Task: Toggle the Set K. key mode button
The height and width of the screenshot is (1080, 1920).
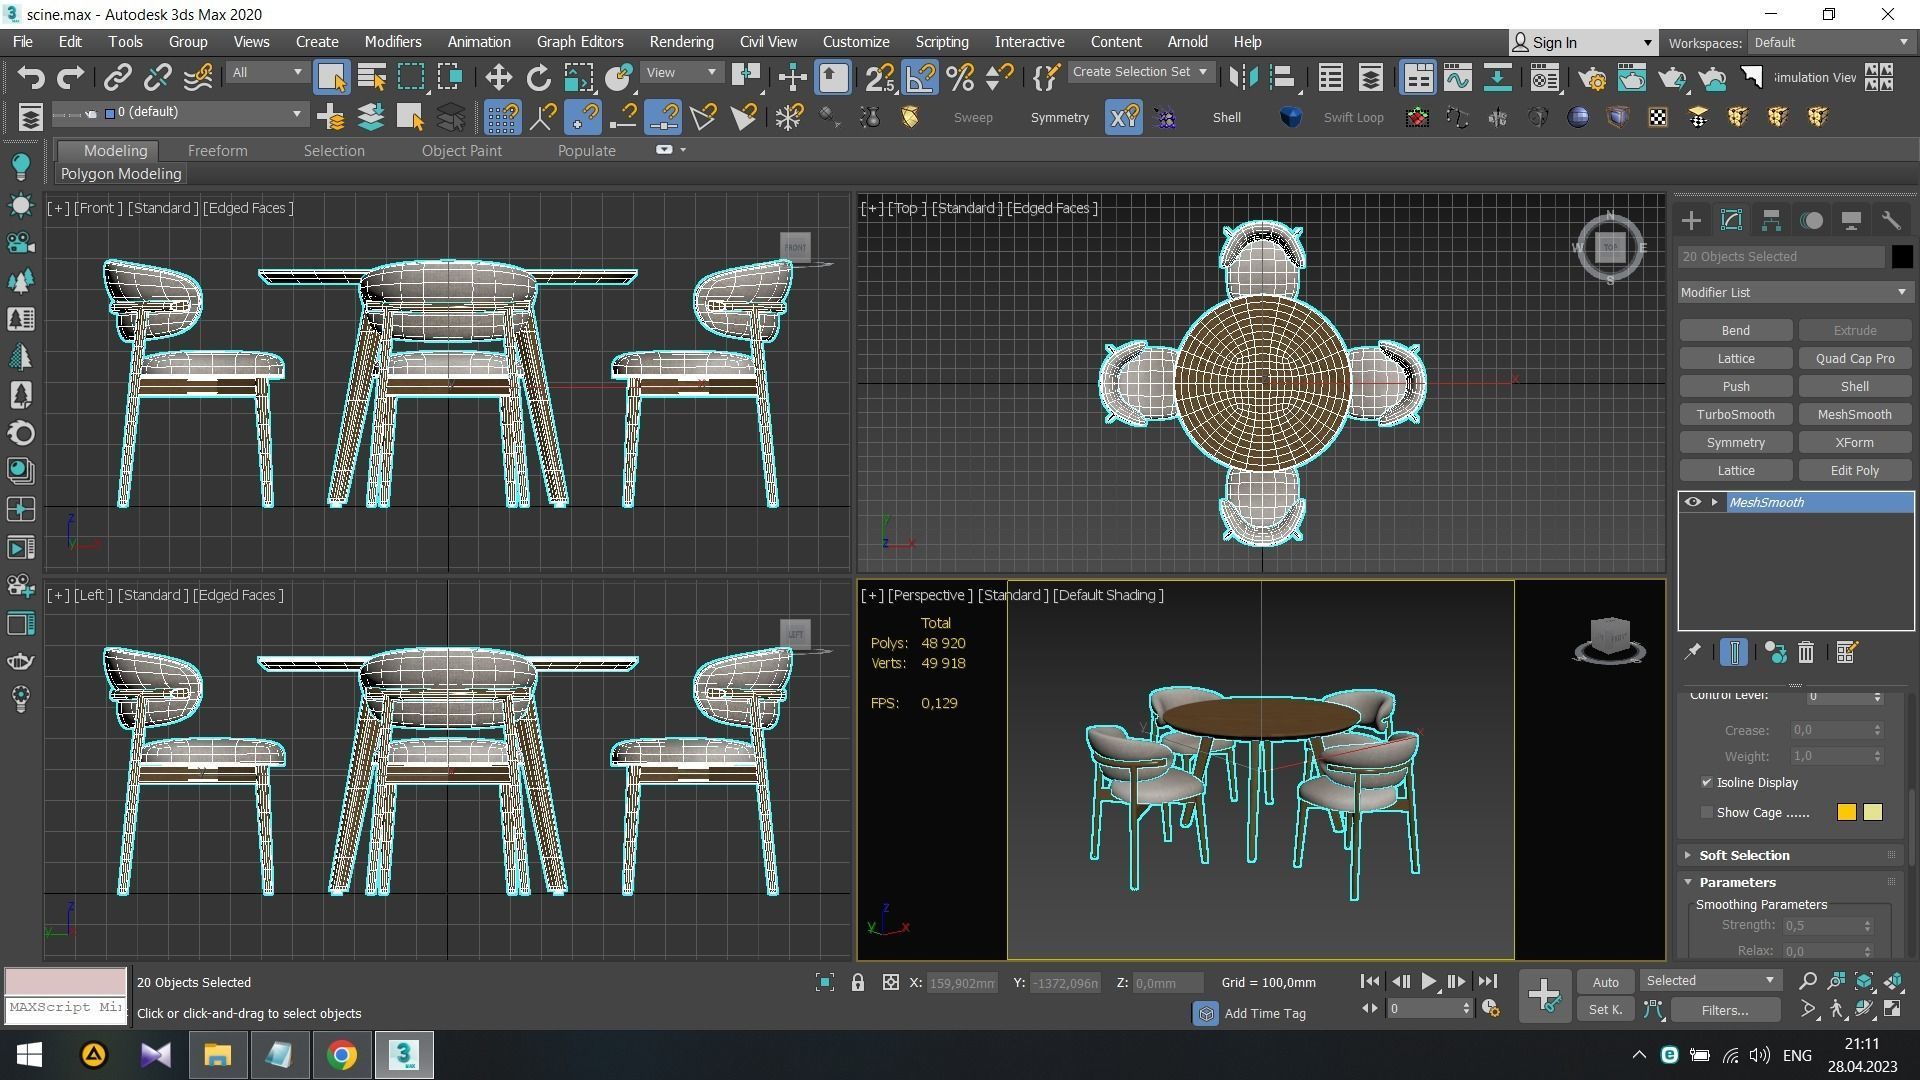Action: [1605, 1011]
